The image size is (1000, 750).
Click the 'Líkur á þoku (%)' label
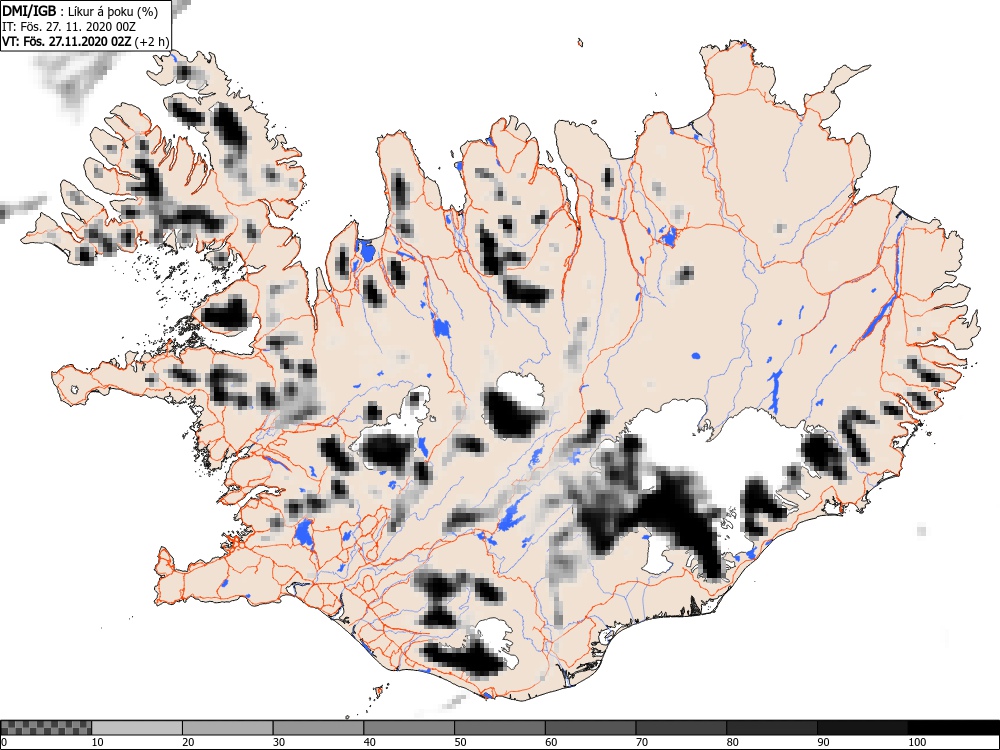pyautogui.click(x=113, y=12)
